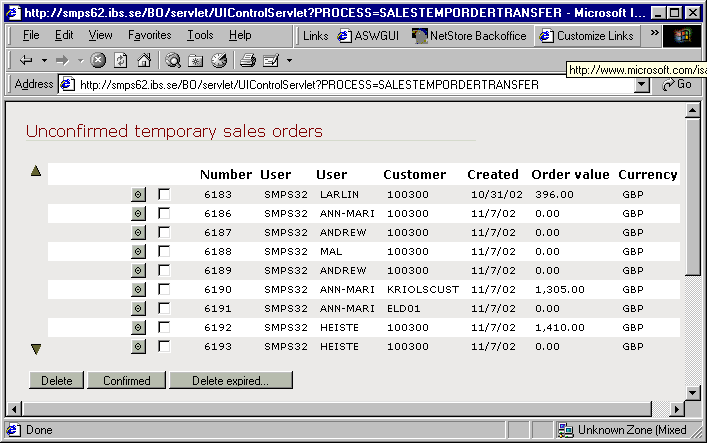Select the checkbox for order 6188
The width and height of the screenshot is (707, 443).
[x=164, y=251]
